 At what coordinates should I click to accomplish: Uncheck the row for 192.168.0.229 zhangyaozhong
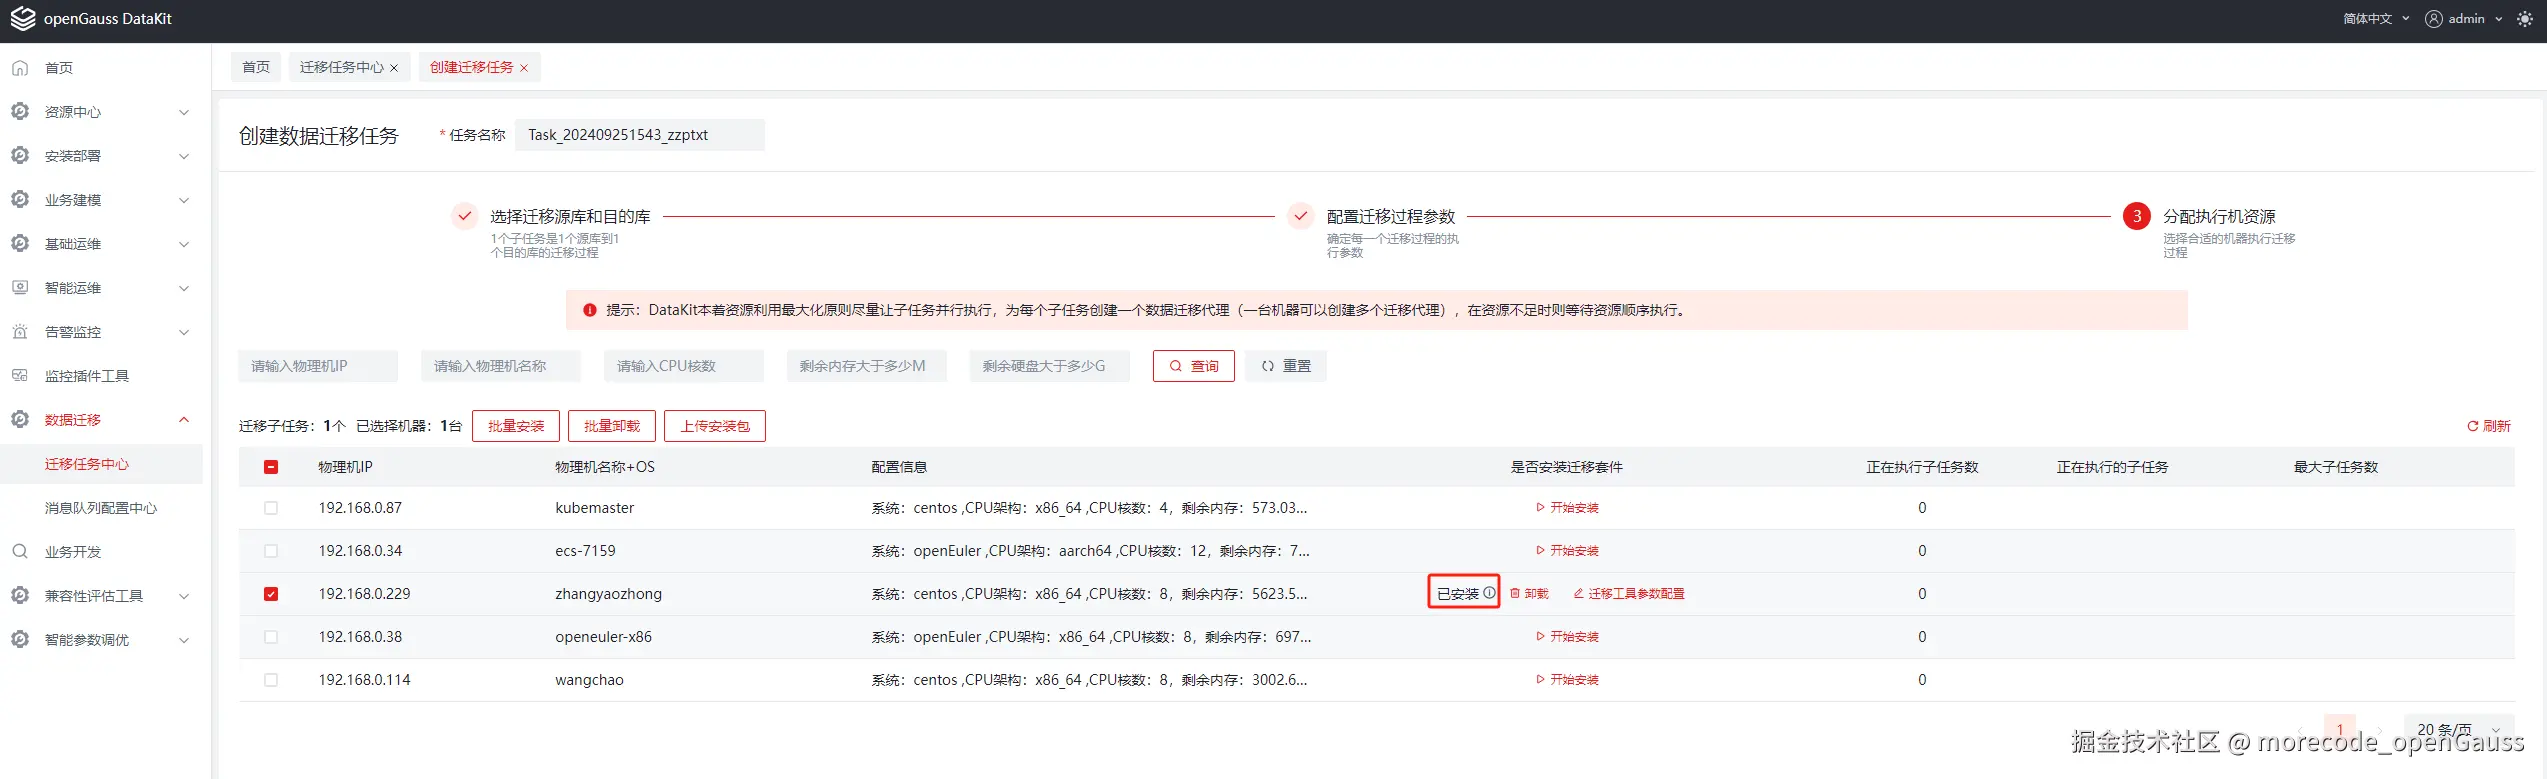click(x=271, y=594)
